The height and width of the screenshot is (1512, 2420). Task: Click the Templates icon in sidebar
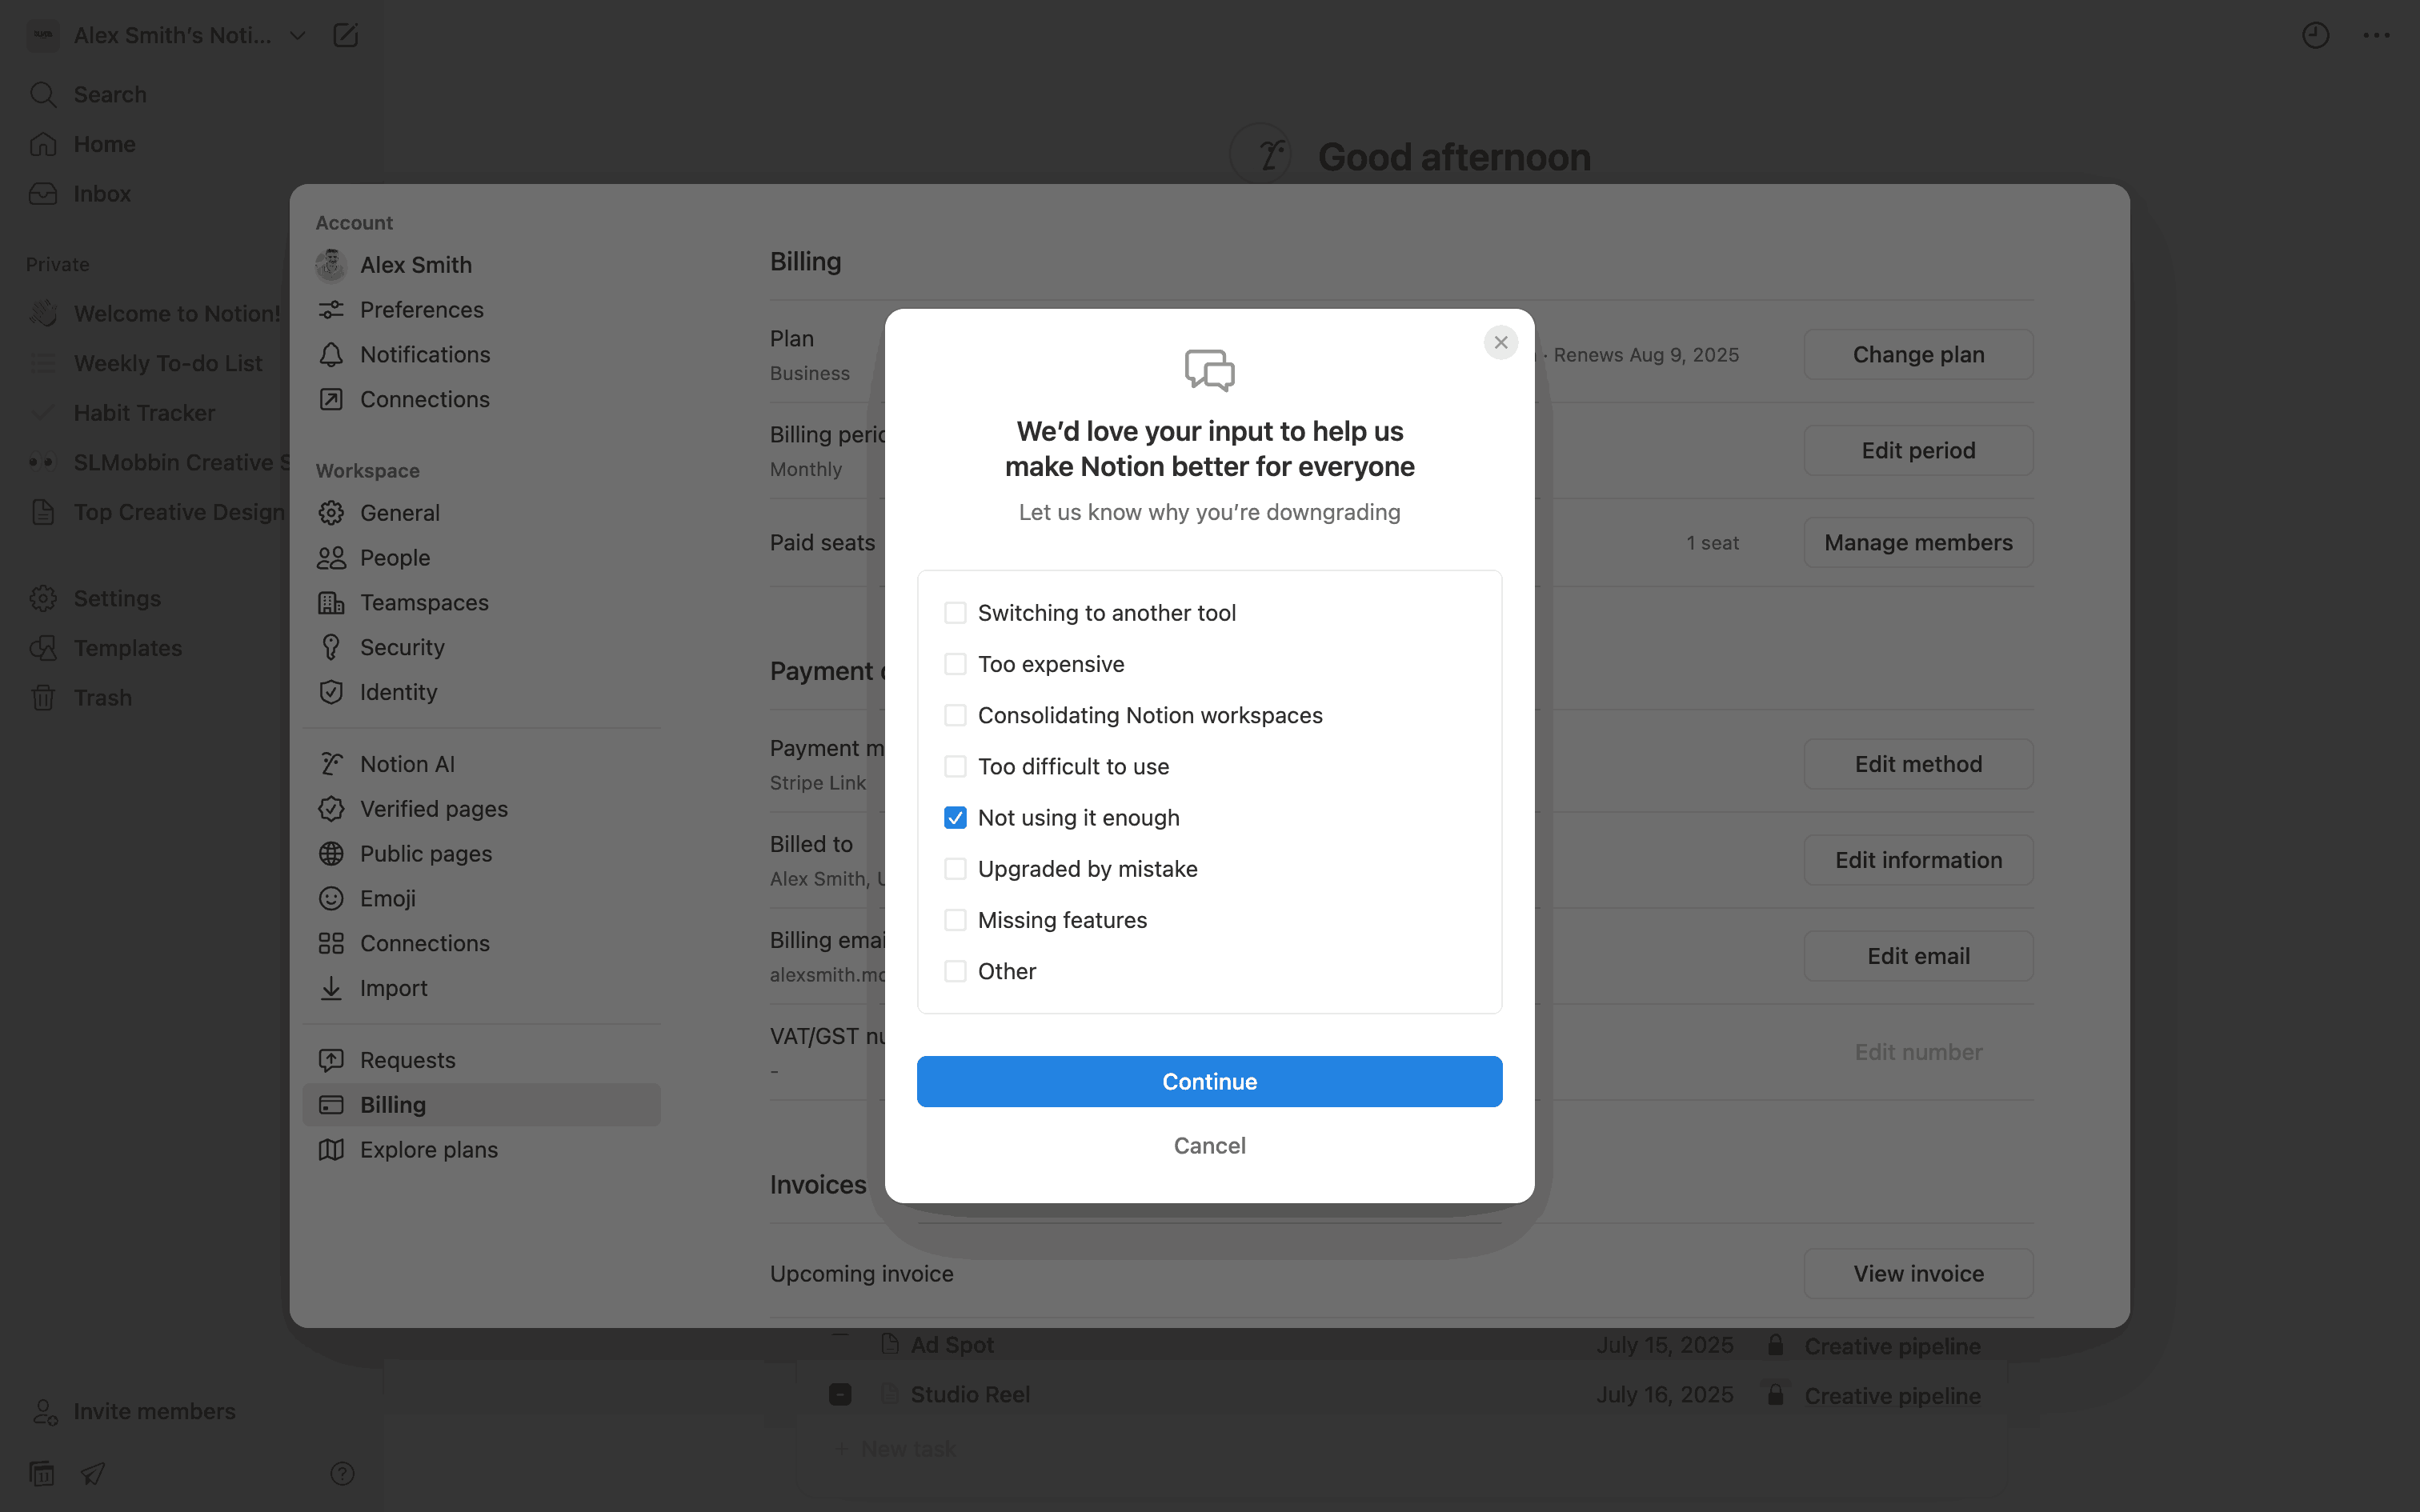coord(43,648)
